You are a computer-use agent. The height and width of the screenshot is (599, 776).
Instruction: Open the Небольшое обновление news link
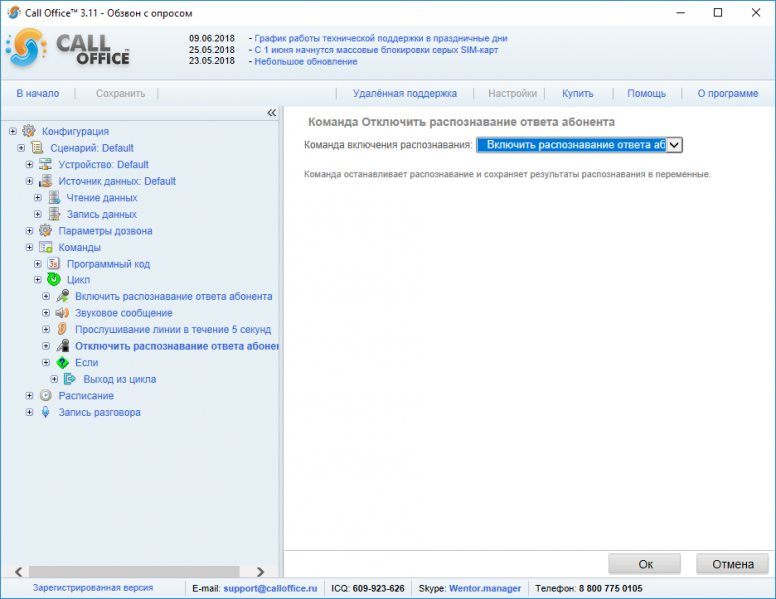click(x=306, y=61)
